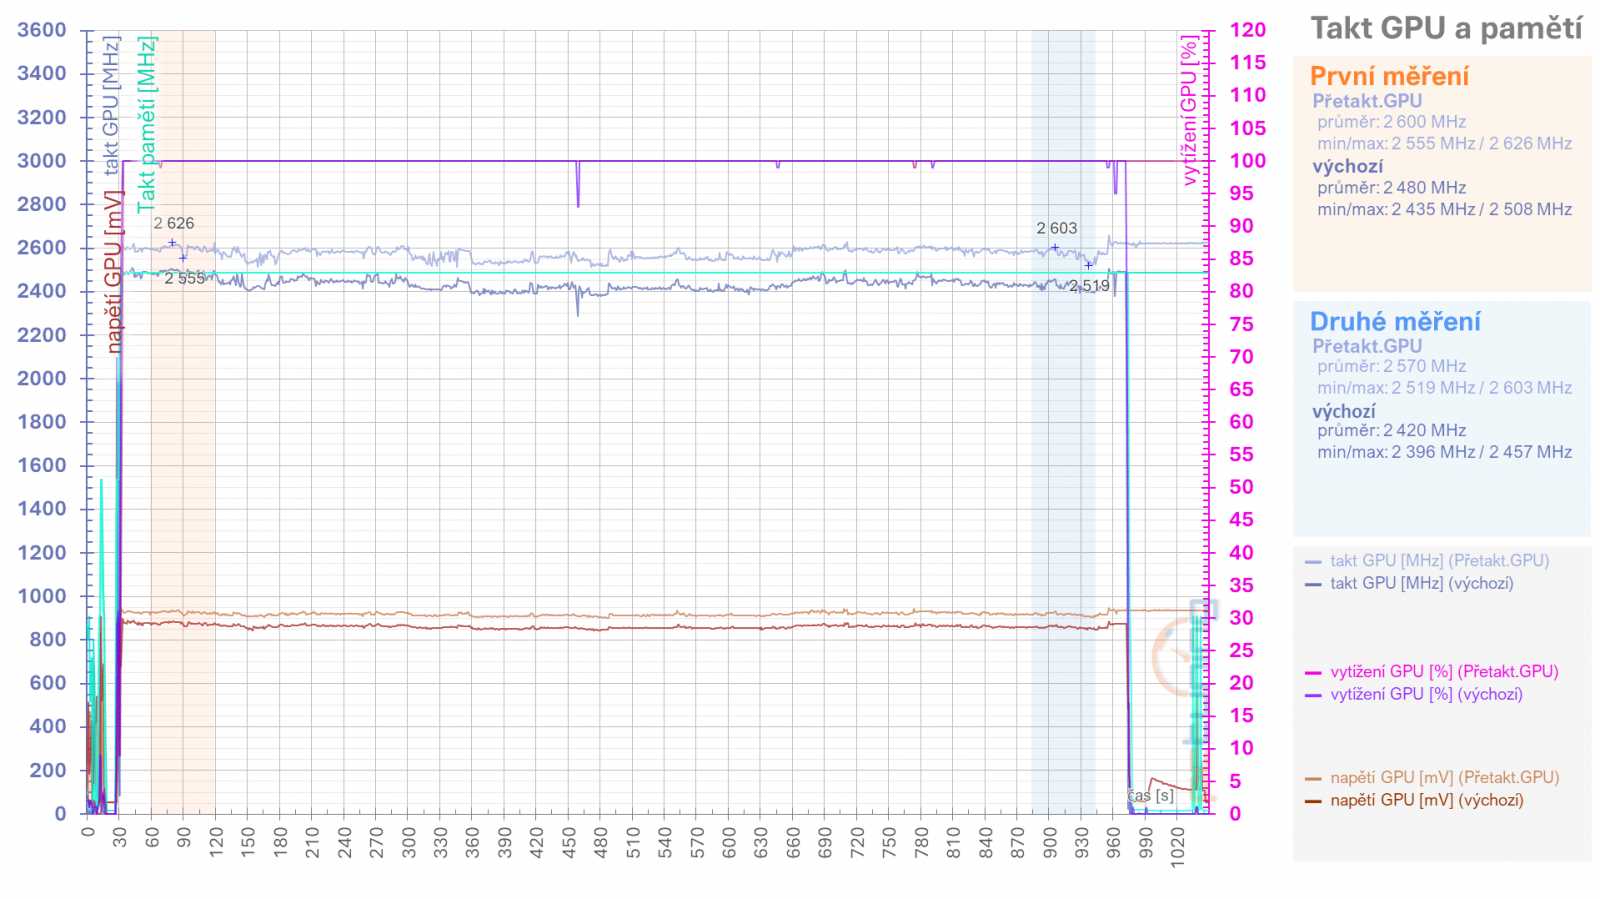Click the '2 626' peak data label

174,224
